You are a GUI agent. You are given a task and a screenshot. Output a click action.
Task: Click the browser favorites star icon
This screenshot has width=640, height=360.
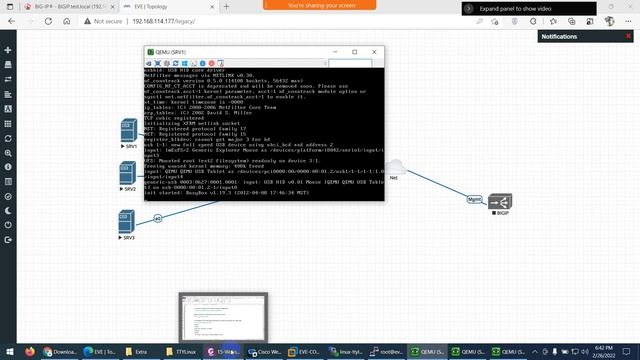pyautogui.click(x=553, y=21)
